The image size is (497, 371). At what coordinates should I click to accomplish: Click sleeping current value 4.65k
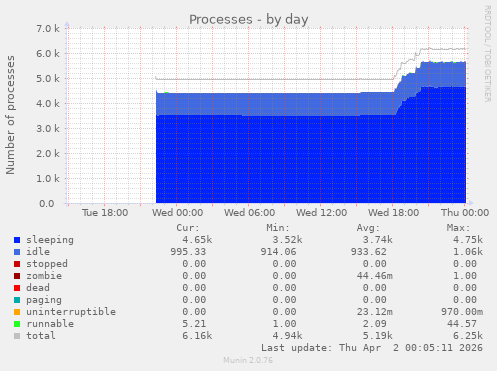pyautogui.click(x=197, y=240)
